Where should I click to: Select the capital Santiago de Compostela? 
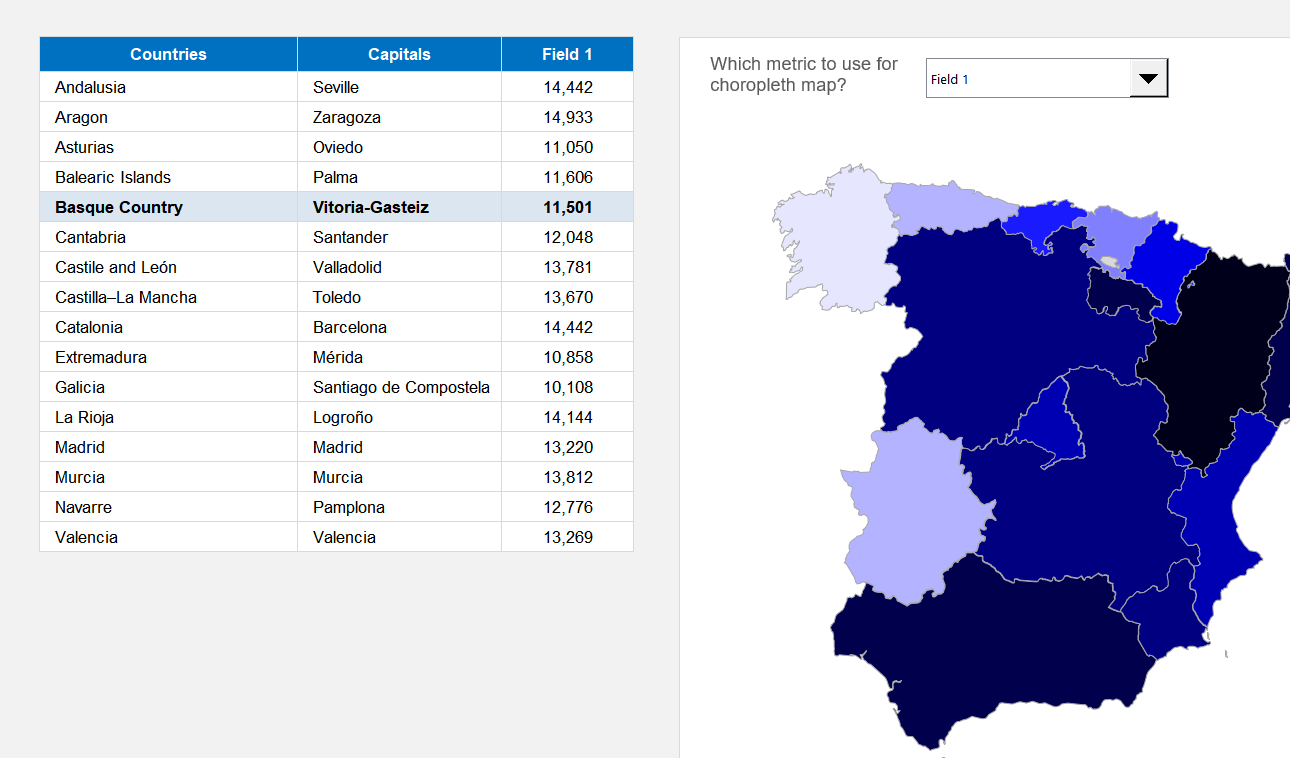tap(400, 387)
